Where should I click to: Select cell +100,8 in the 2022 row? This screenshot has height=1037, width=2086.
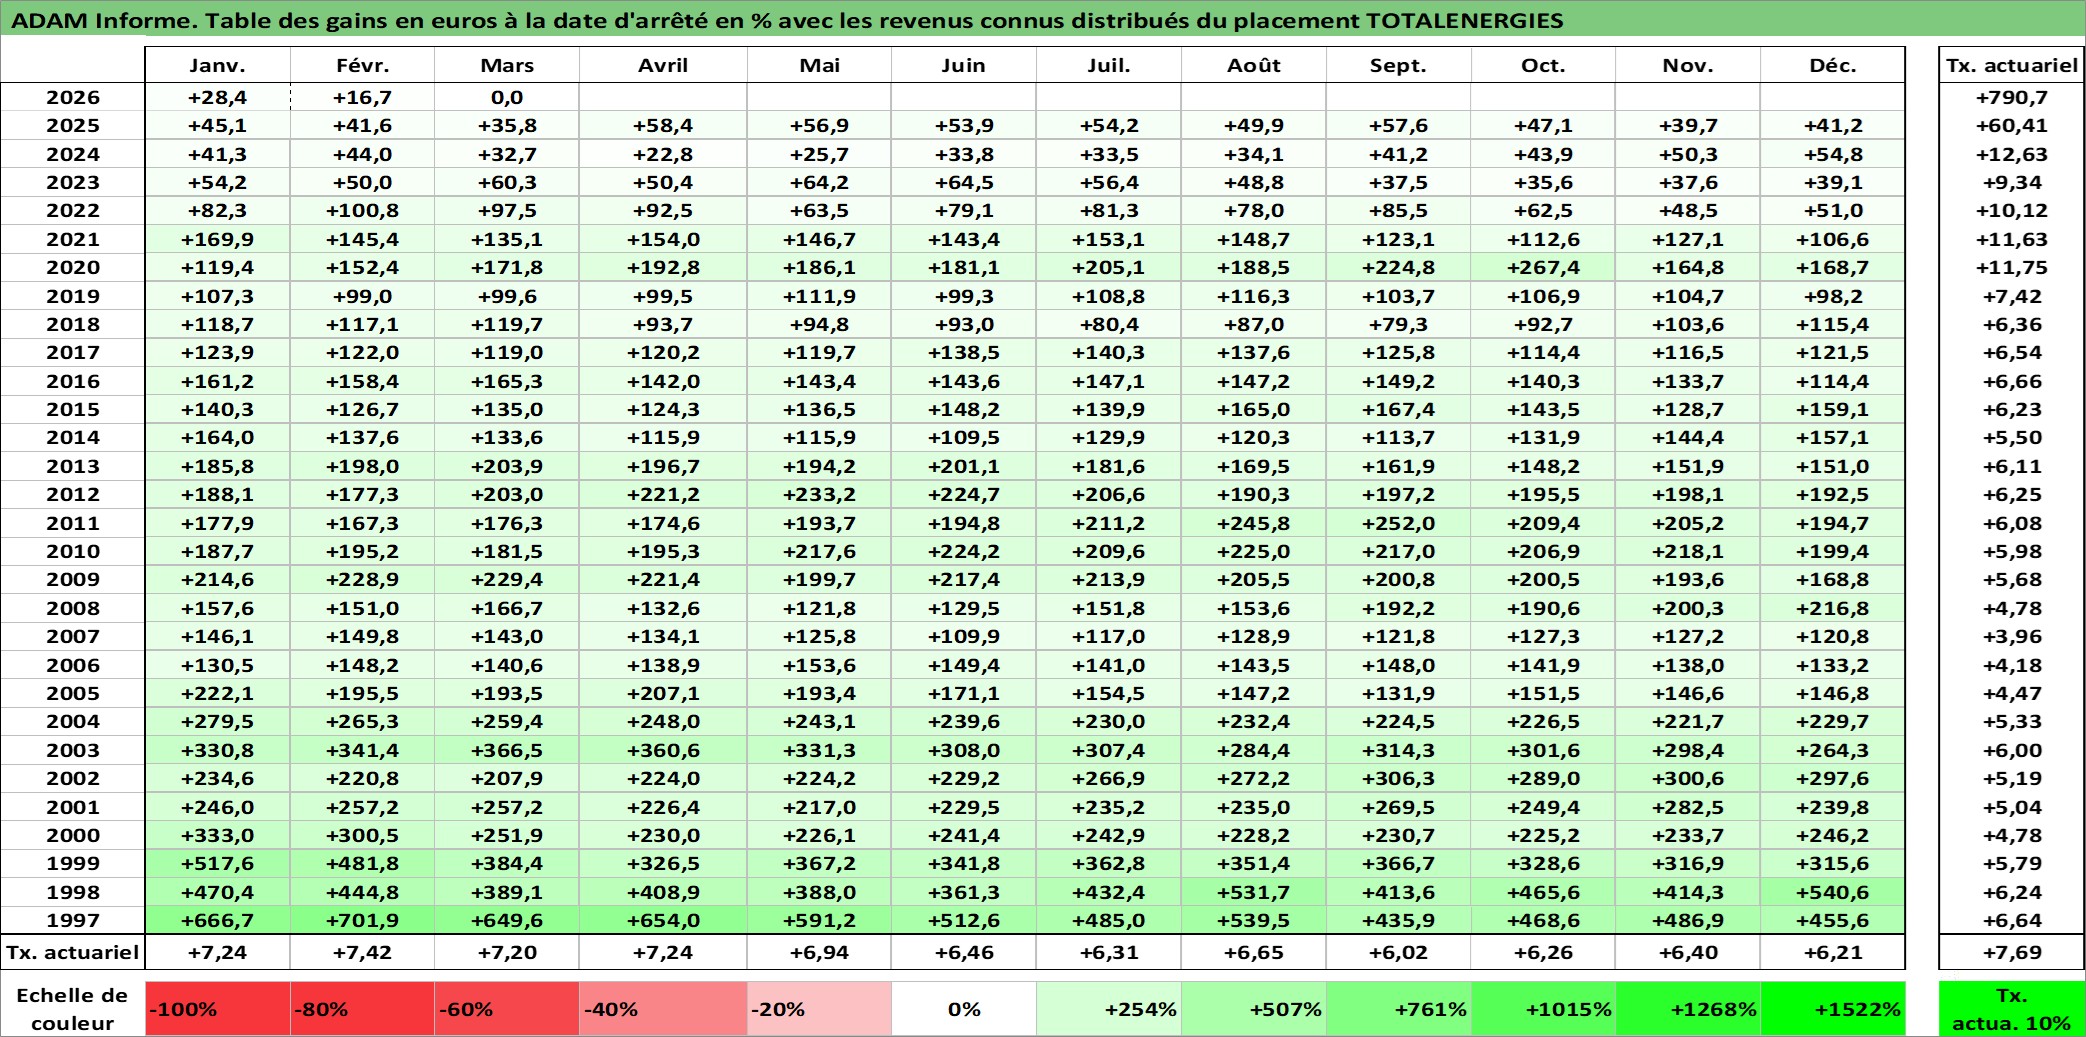[363, 210]
